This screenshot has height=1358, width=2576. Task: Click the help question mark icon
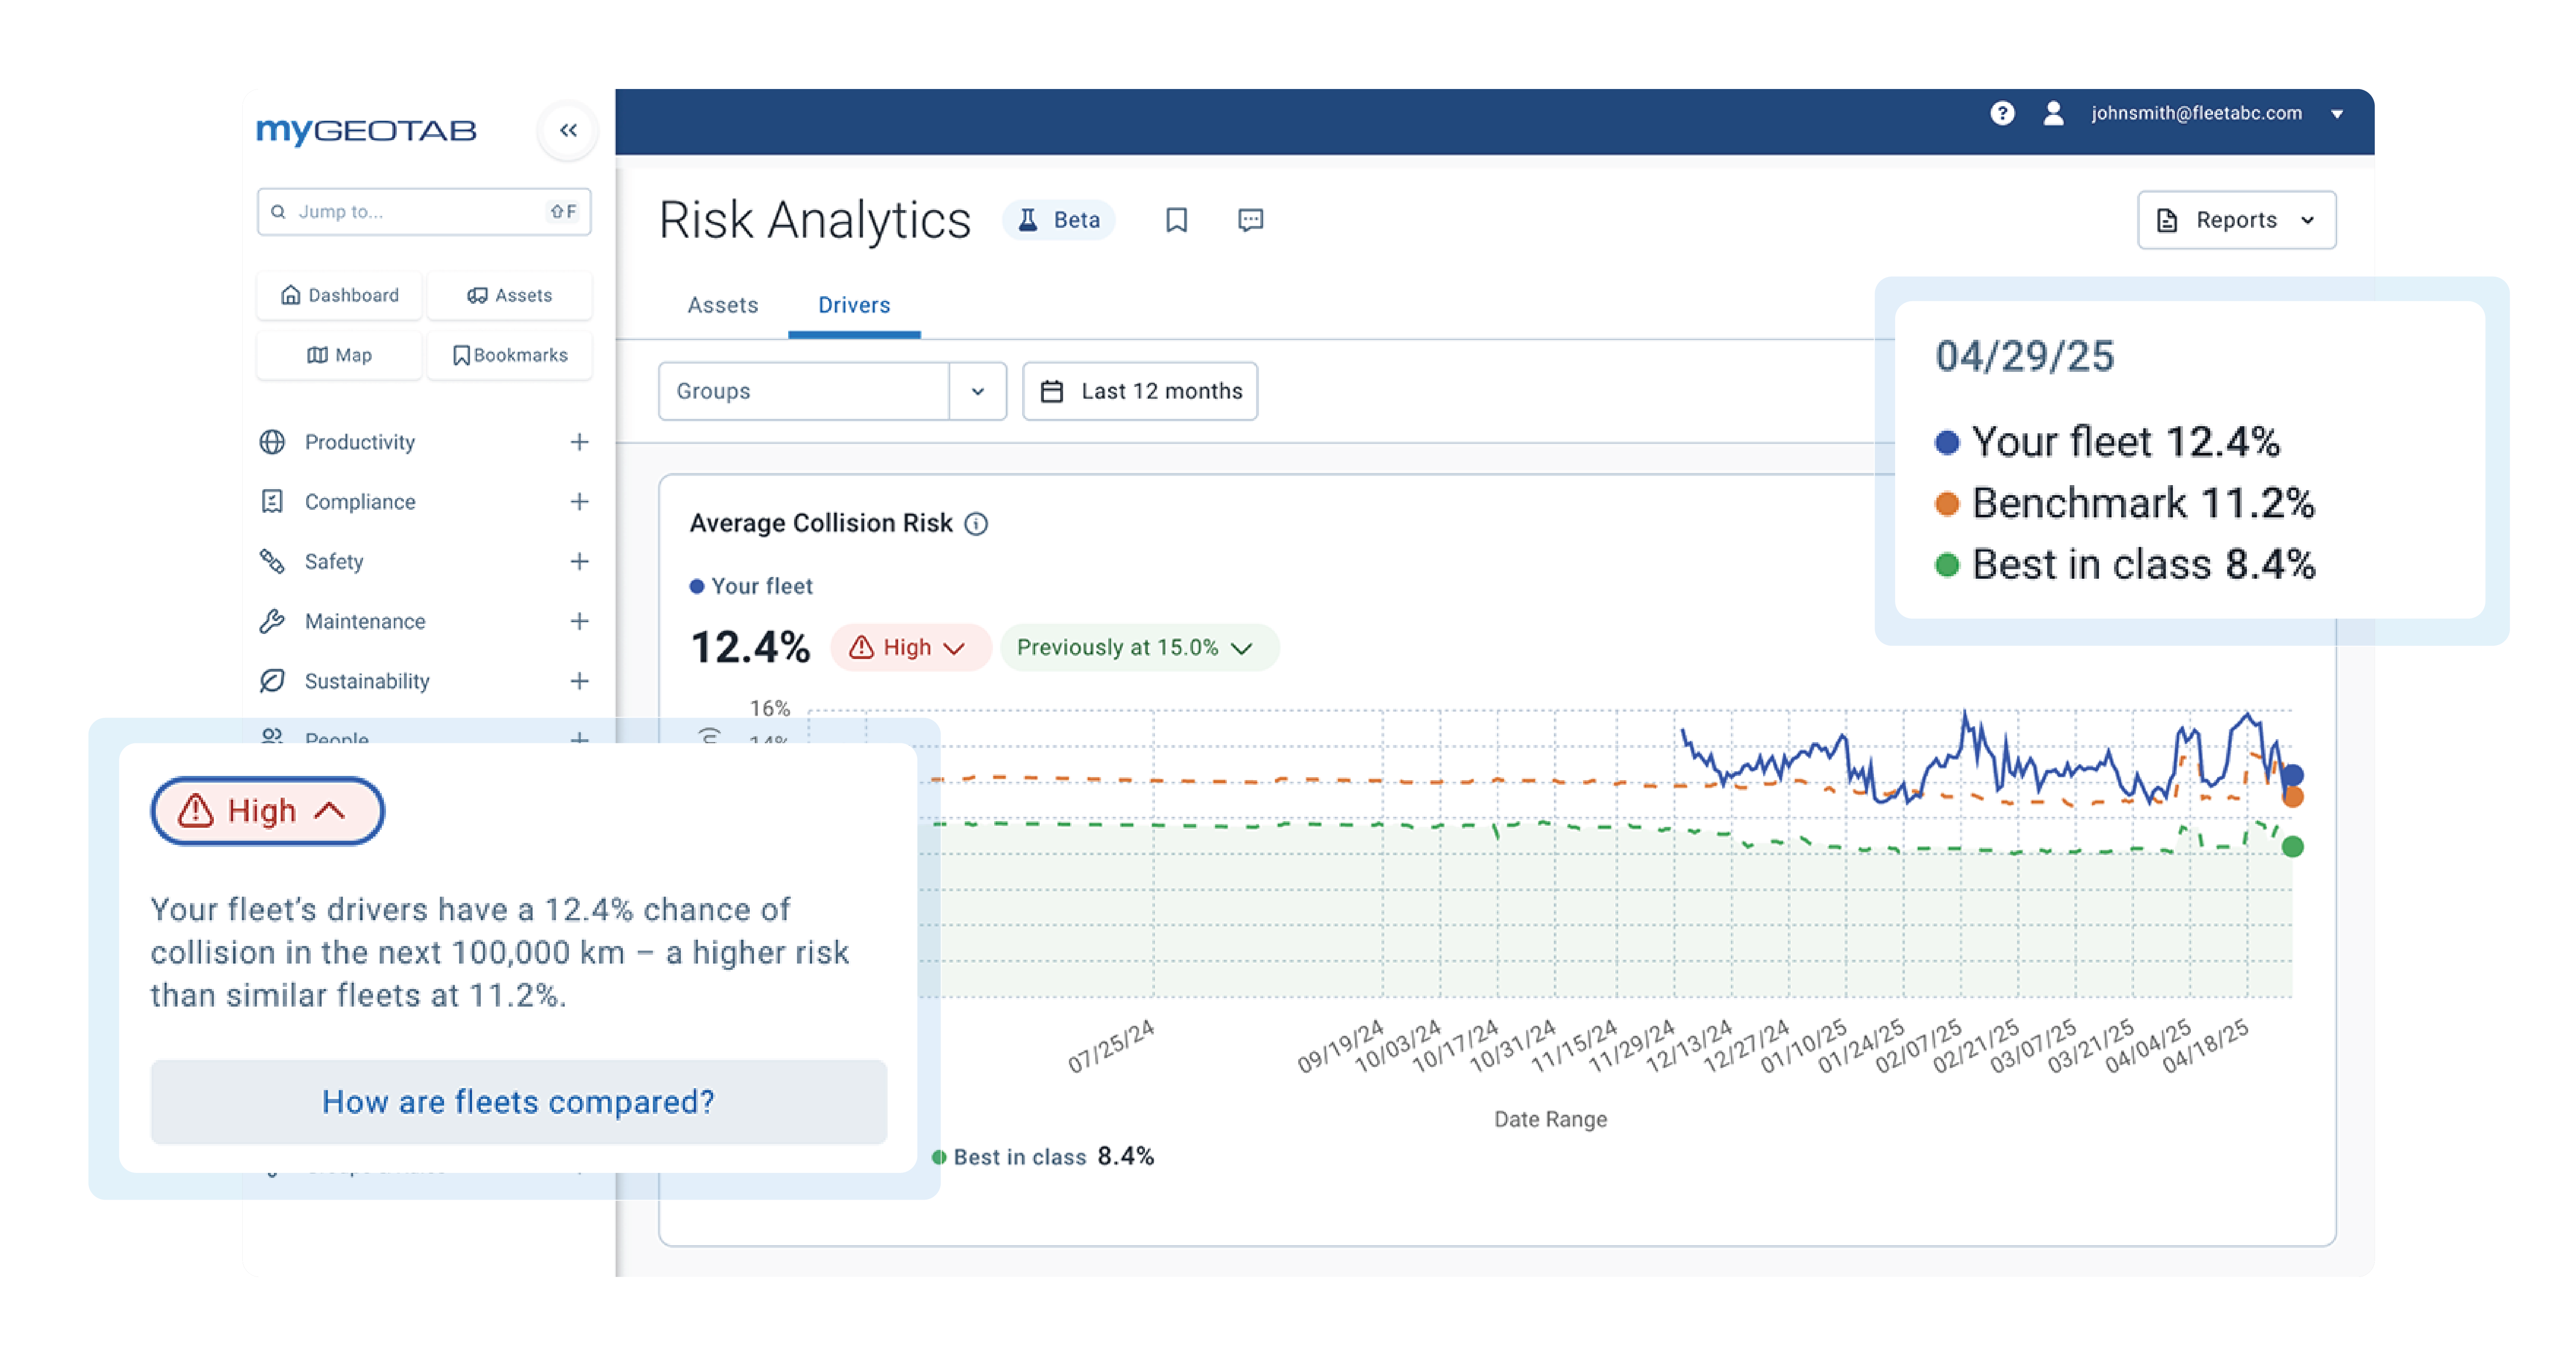(2001, 113)
